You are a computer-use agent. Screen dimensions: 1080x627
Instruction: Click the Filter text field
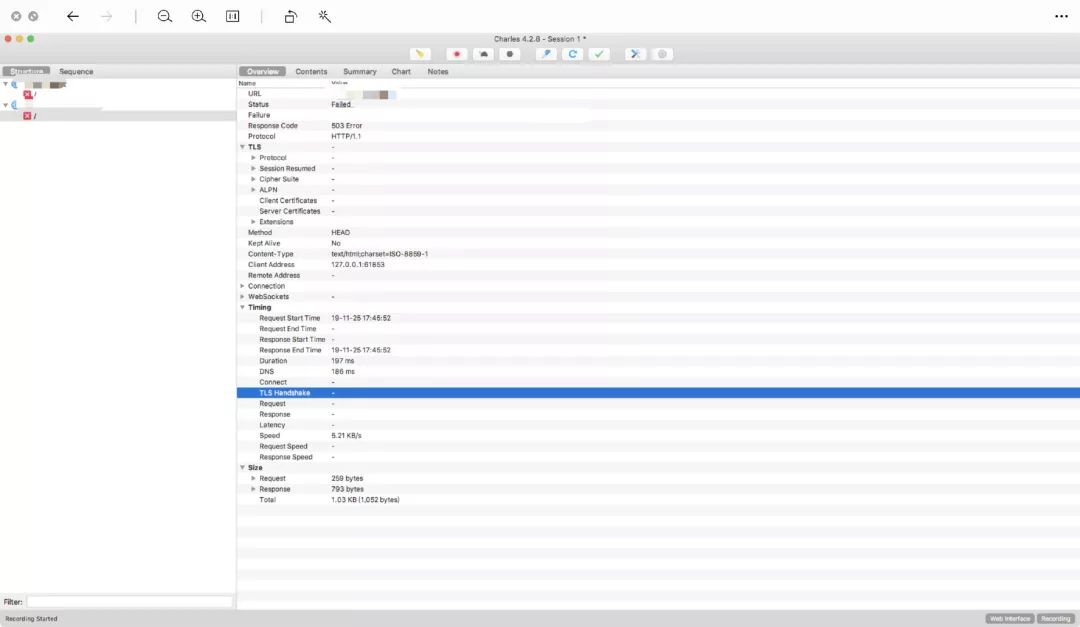(129, 602)
